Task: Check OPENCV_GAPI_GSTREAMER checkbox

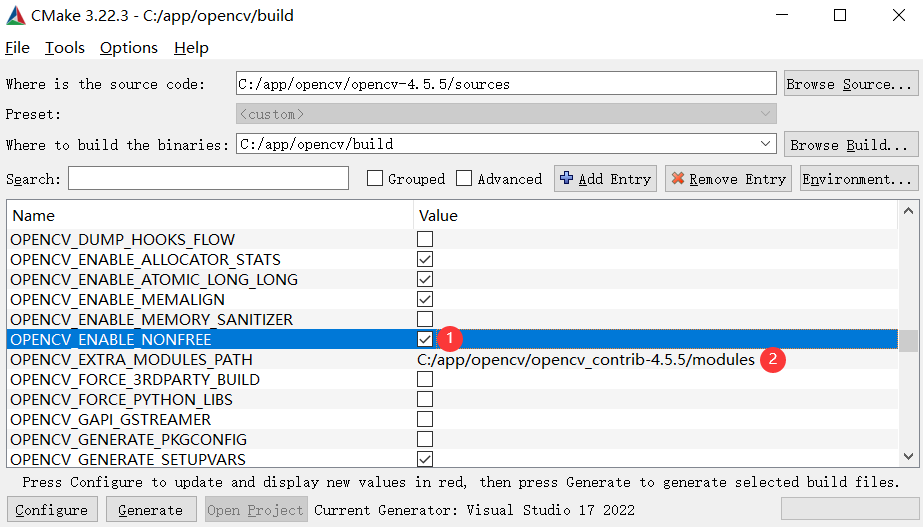Action: [x=425, y=419]
